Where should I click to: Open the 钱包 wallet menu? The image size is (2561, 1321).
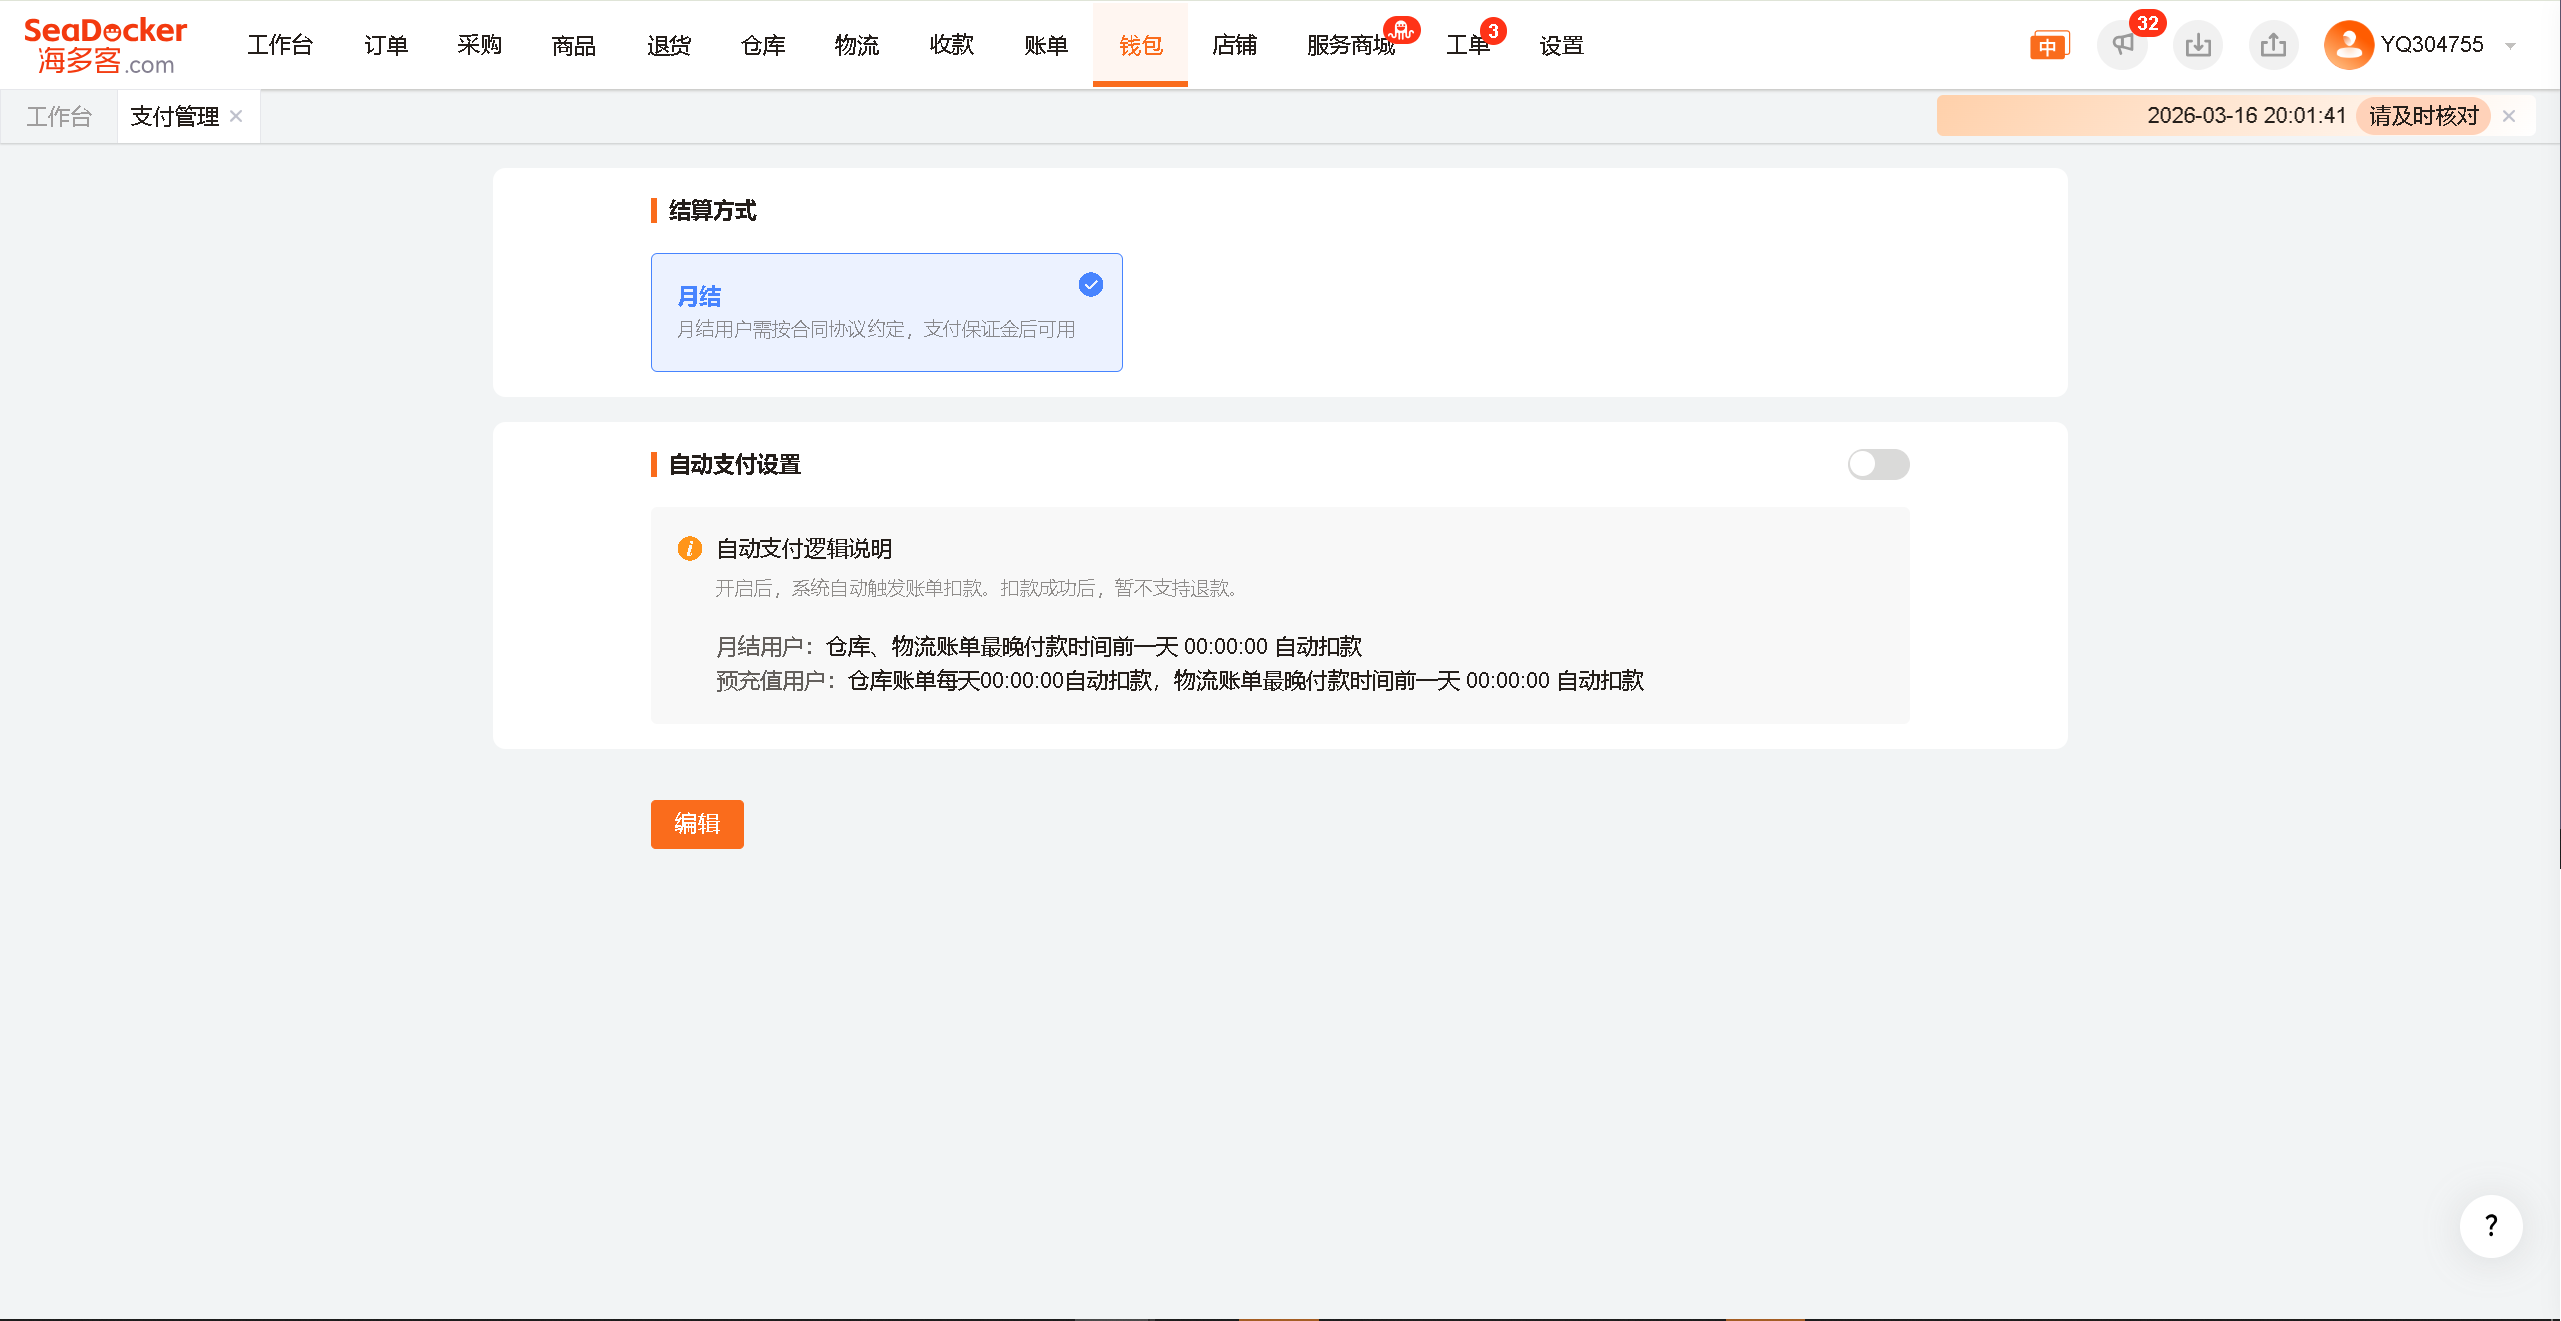(x=1140, y=45)
